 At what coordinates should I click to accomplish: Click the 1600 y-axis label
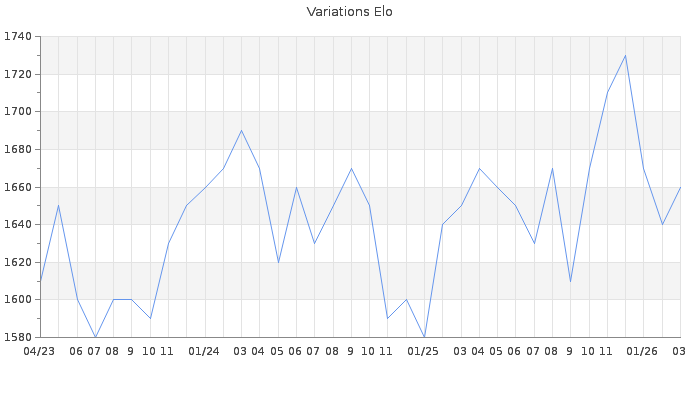click(18, 300)
